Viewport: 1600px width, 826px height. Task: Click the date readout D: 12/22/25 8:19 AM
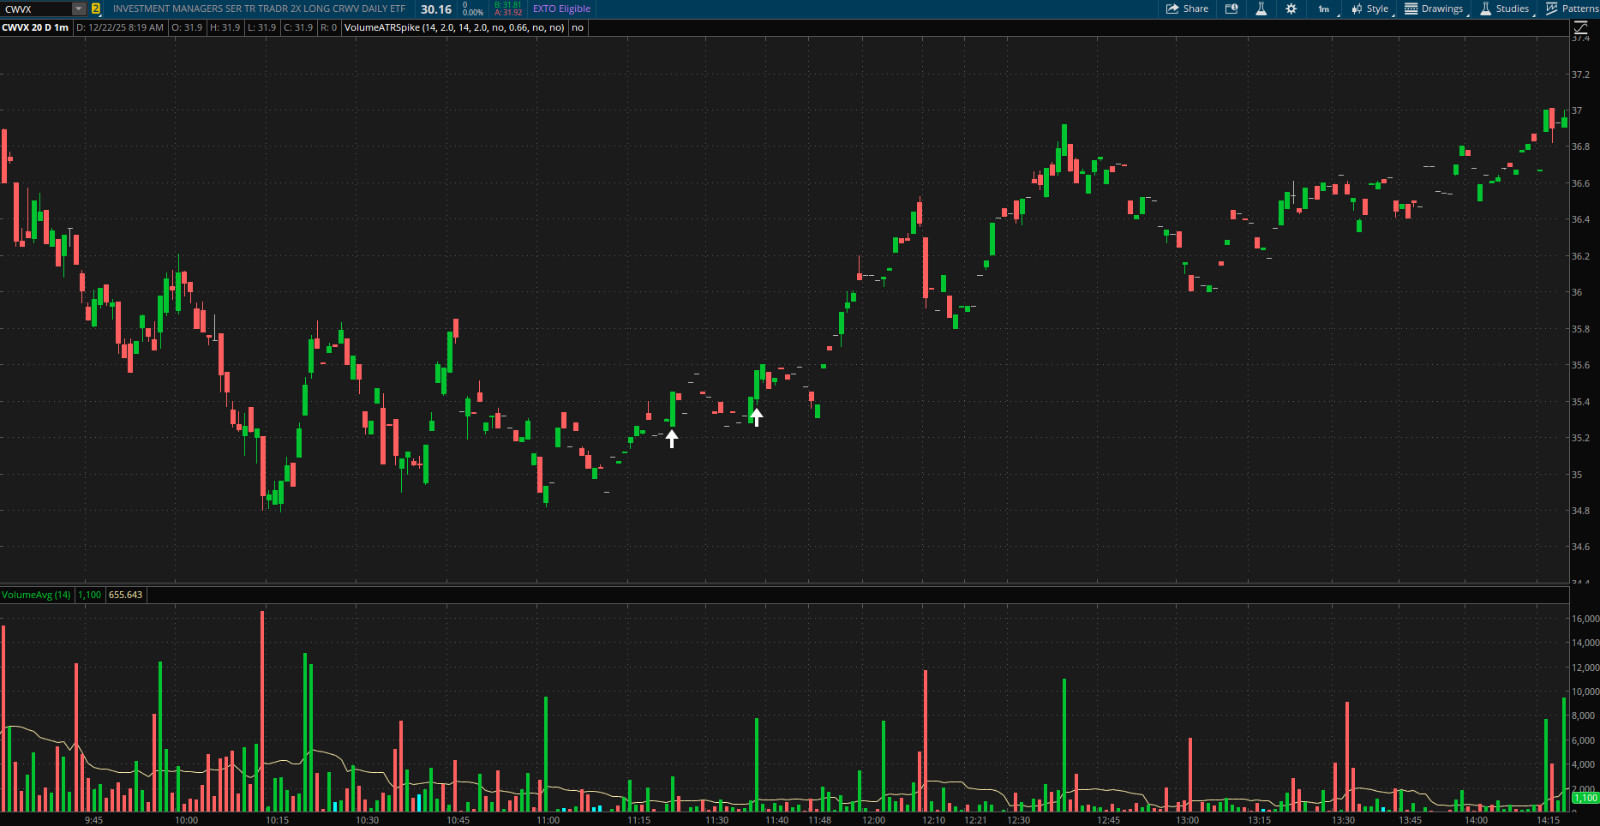(120, 28)
